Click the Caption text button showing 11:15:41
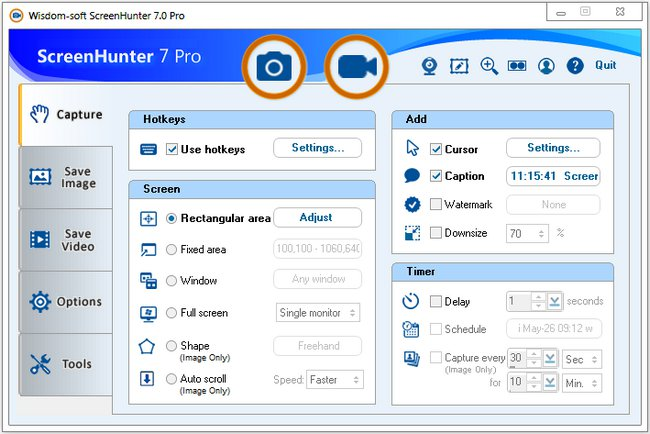Viewport: 650px width, 434px height. click(x=553, y=176)
